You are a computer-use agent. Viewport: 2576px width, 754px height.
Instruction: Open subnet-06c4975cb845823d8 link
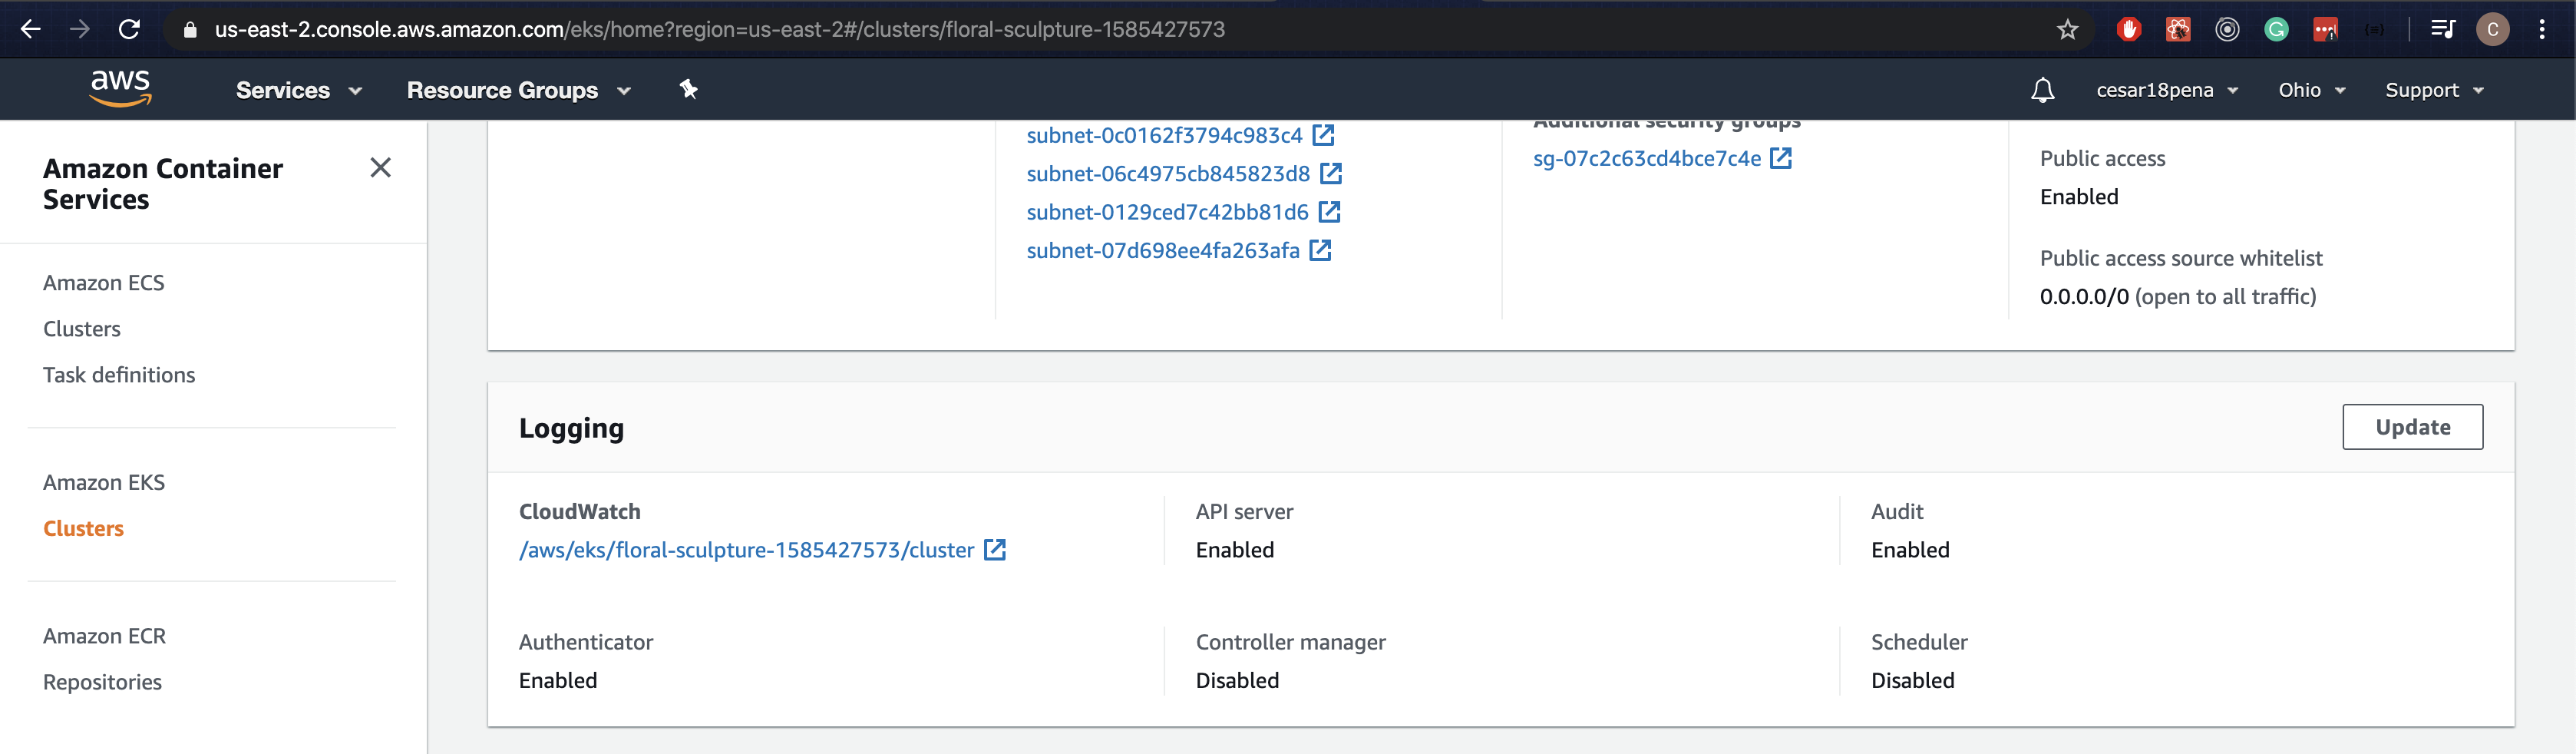pos(1168,173)
